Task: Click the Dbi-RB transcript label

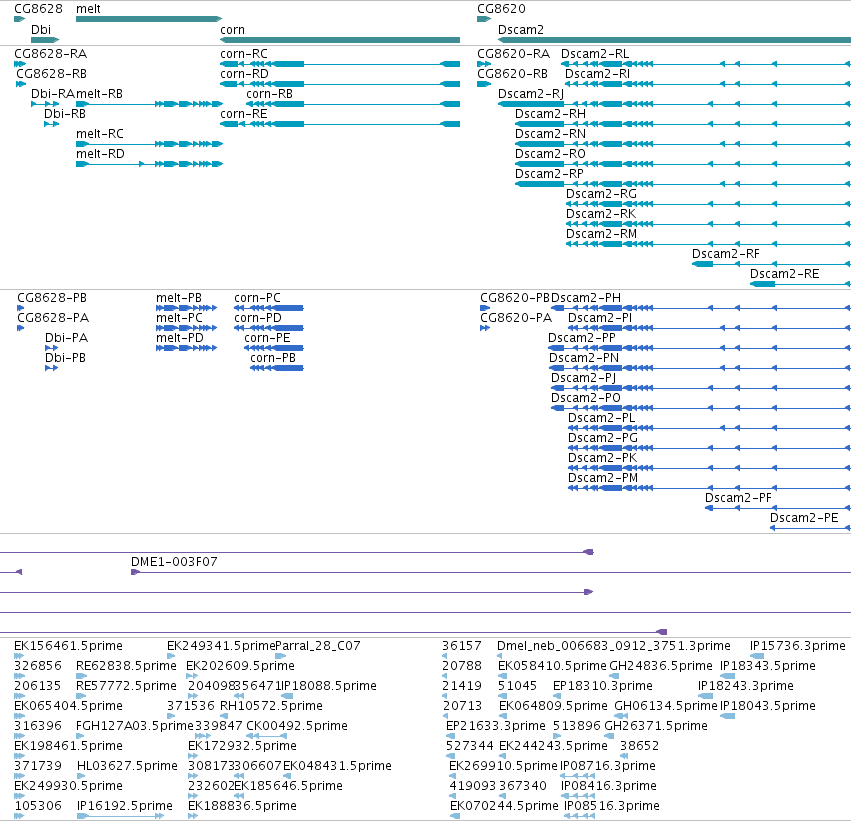Action: coord(65,114)
